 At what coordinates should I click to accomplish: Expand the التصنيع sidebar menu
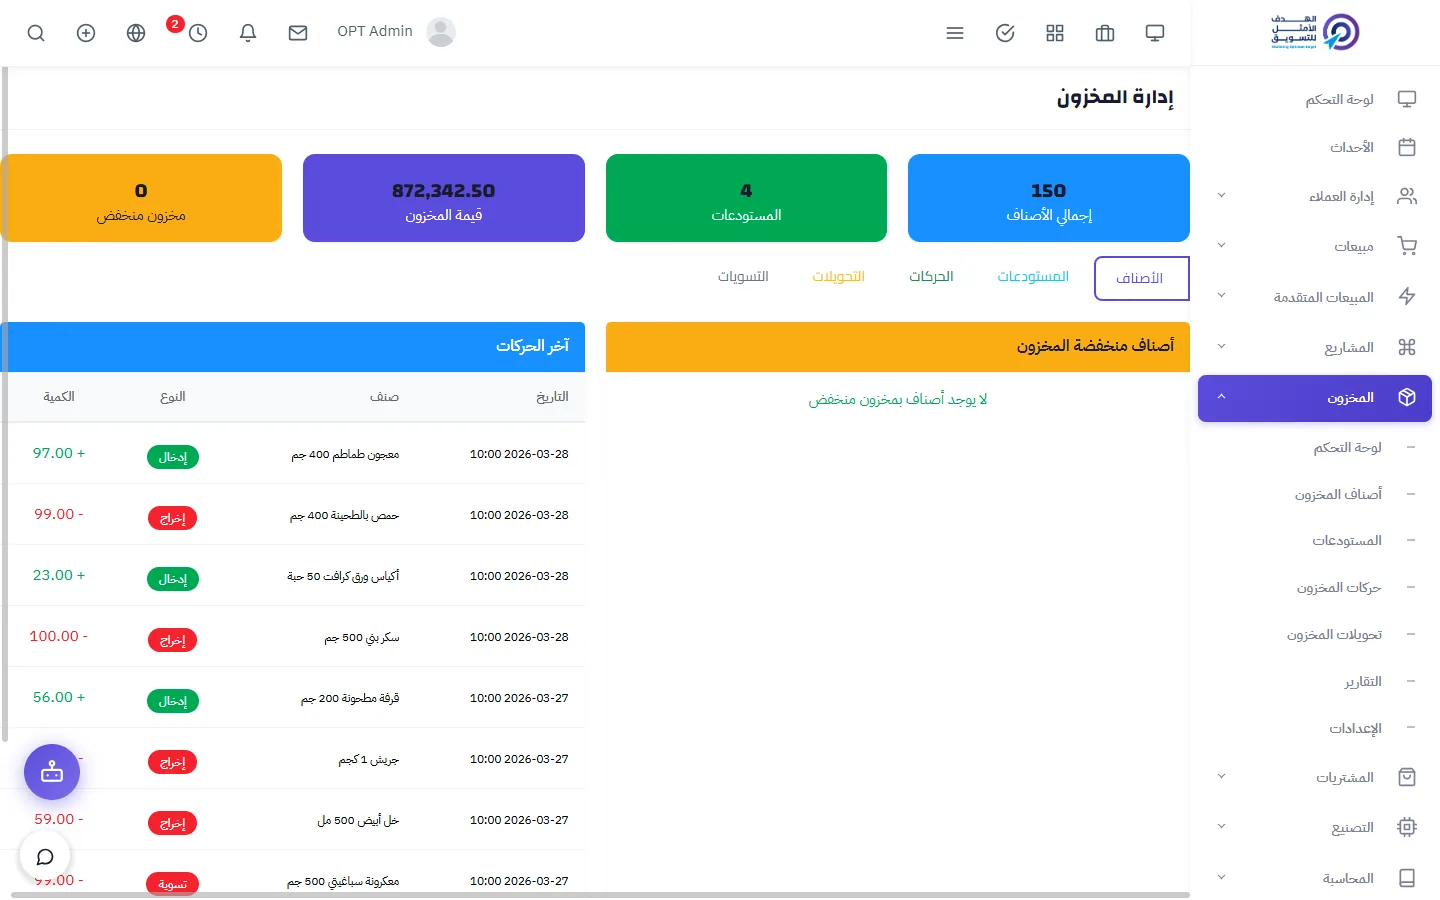coord(1315,827)
